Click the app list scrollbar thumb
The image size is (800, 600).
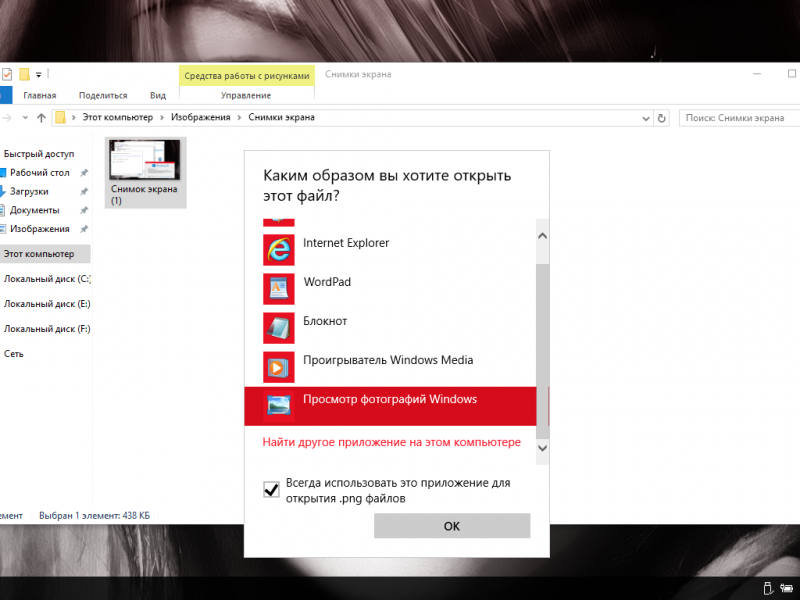pyautogui.click(x=543, y=351)
